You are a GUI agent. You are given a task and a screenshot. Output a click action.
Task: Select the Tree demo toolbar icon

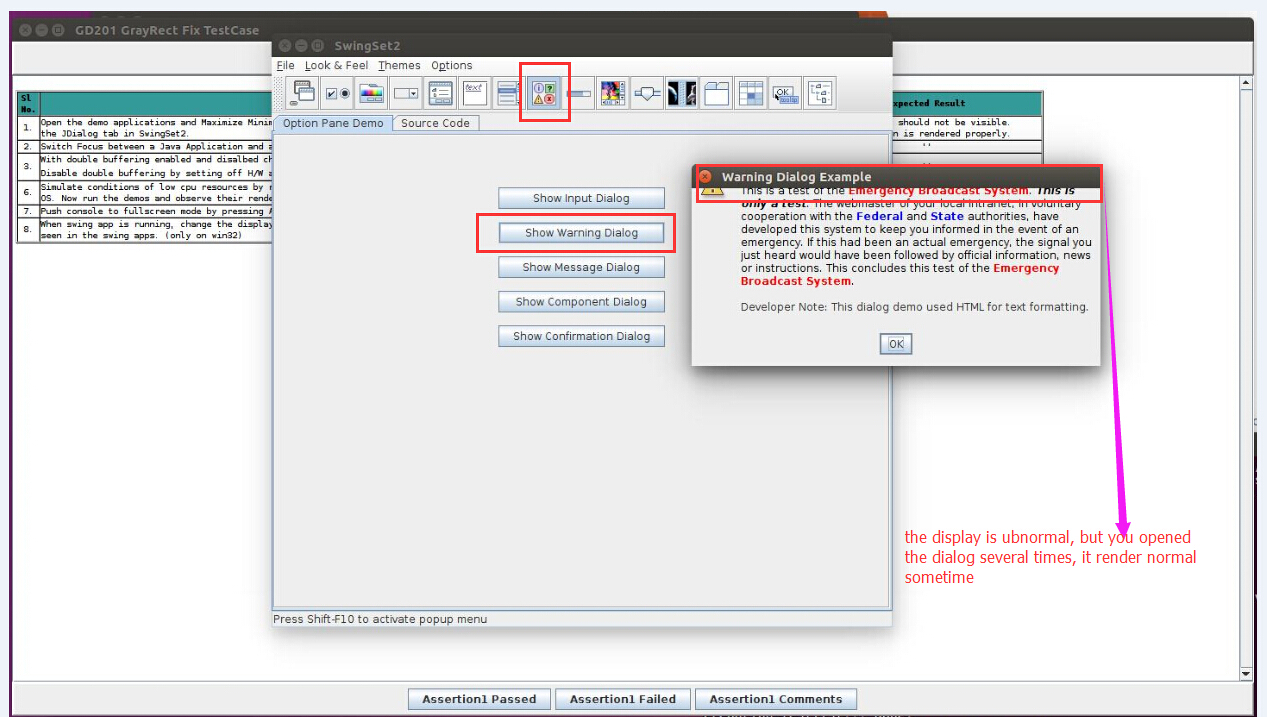coord(820,93)
